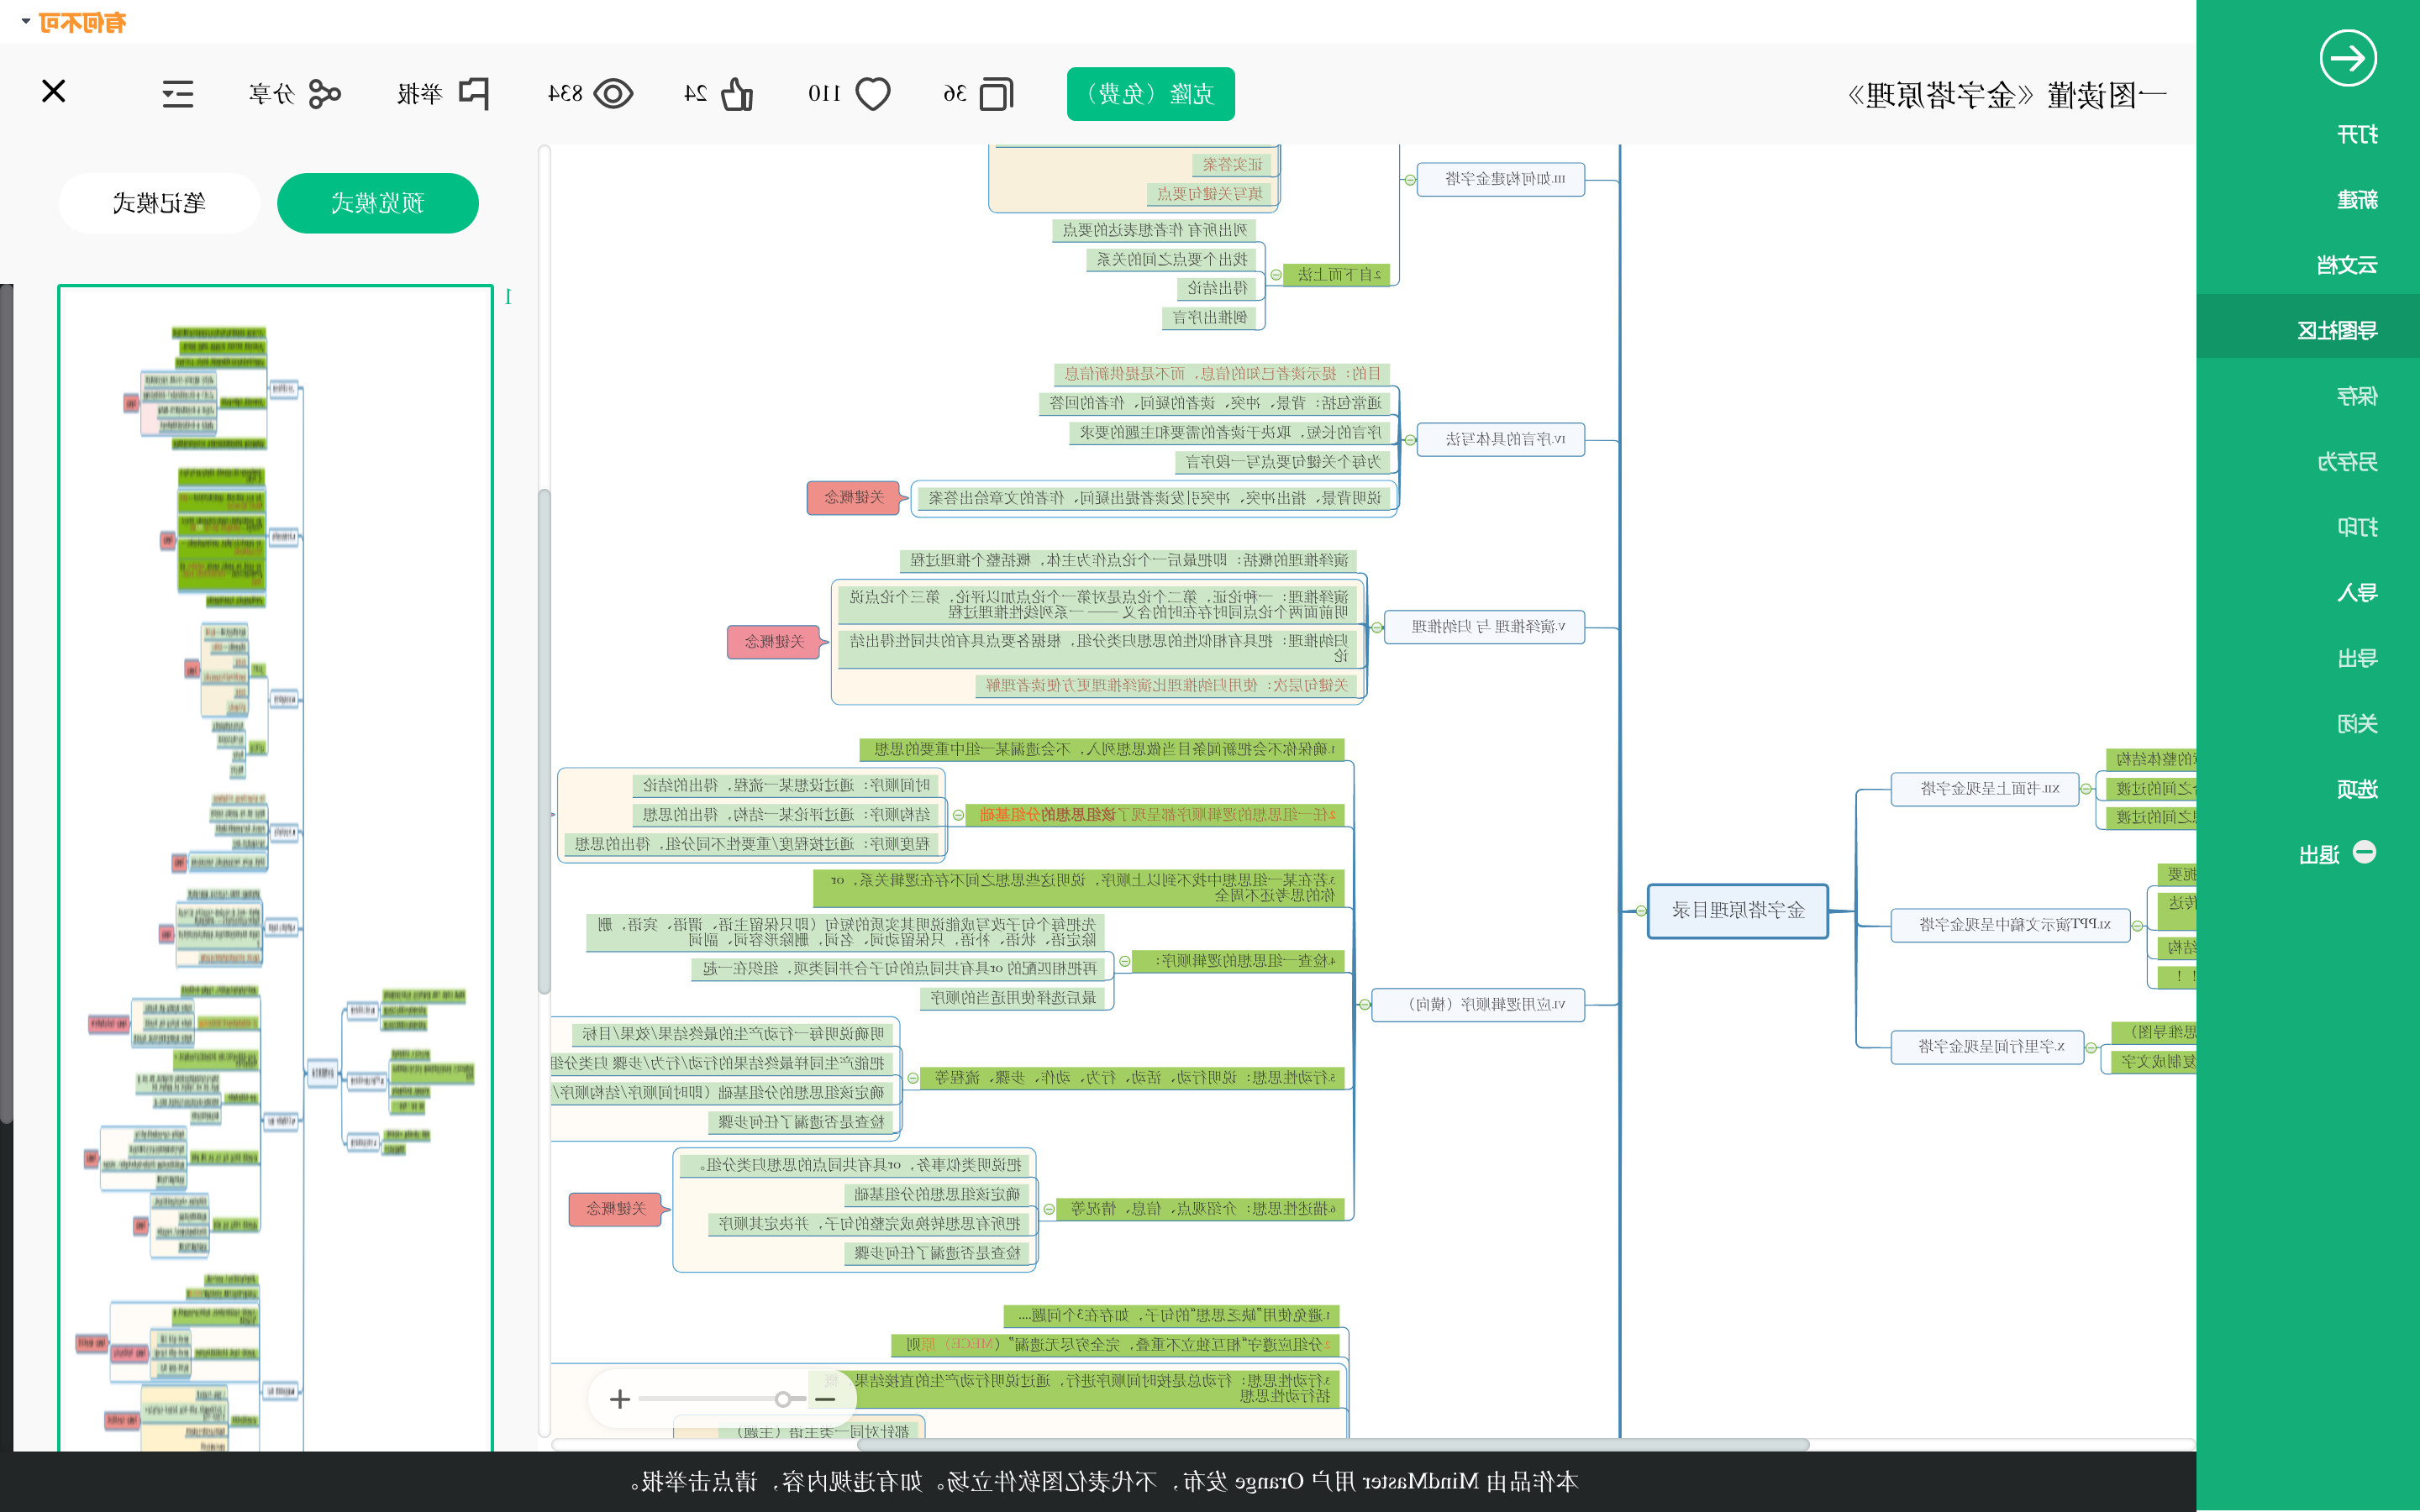The image size is (2420, 1512).
Task: Click the 举报 label
Action: click(419, 94)
